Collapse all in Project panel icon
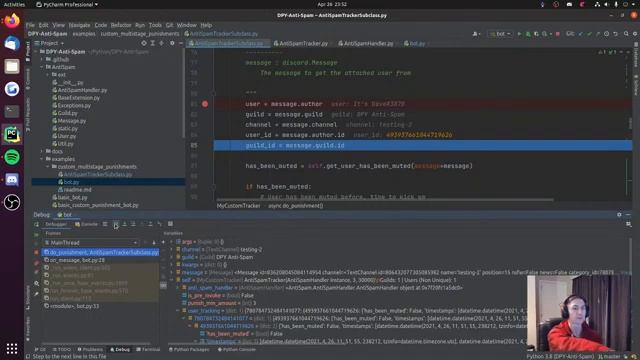Screen dimensions: 640x360 (x=162, y=43)
